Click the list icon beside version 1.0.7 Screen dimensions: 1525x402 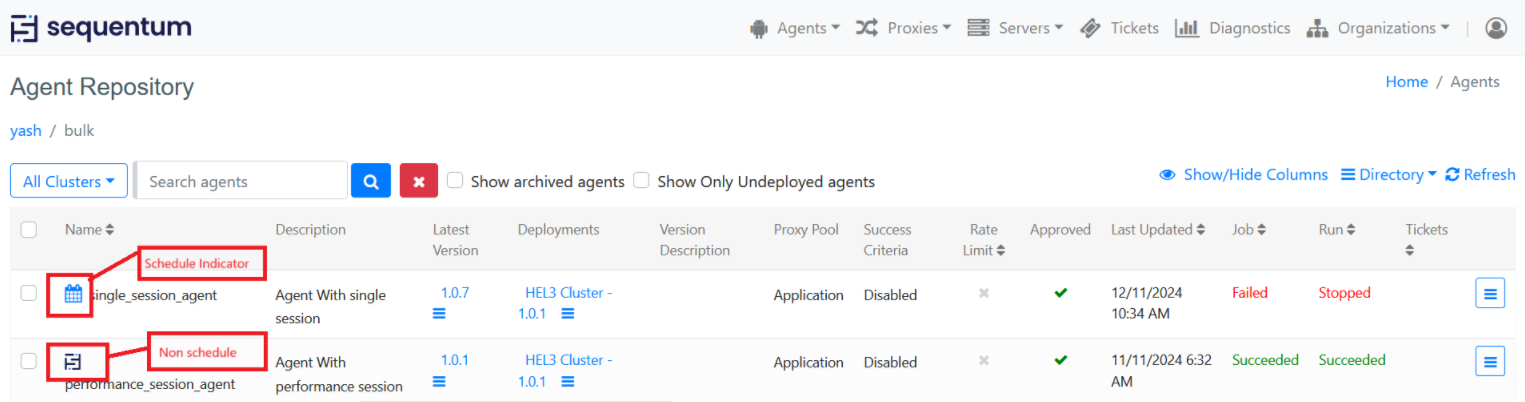coord(439,314)
